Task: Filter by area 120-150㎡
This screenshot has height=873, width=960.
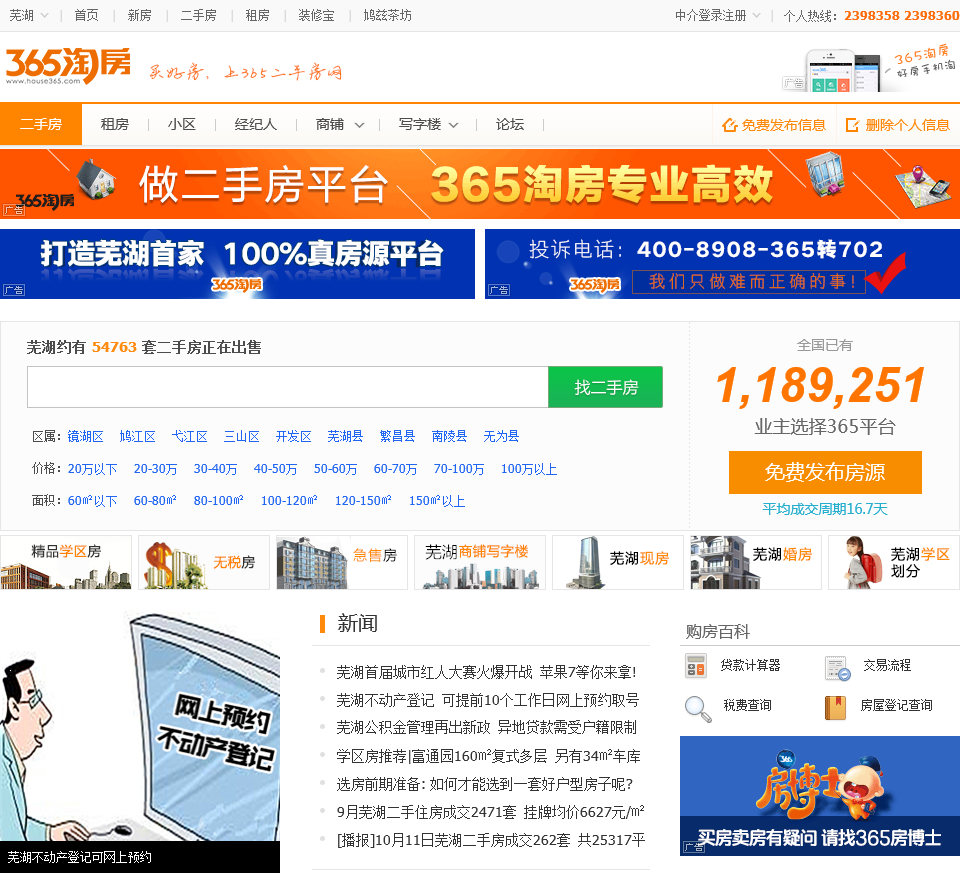Action: point(363,501)
